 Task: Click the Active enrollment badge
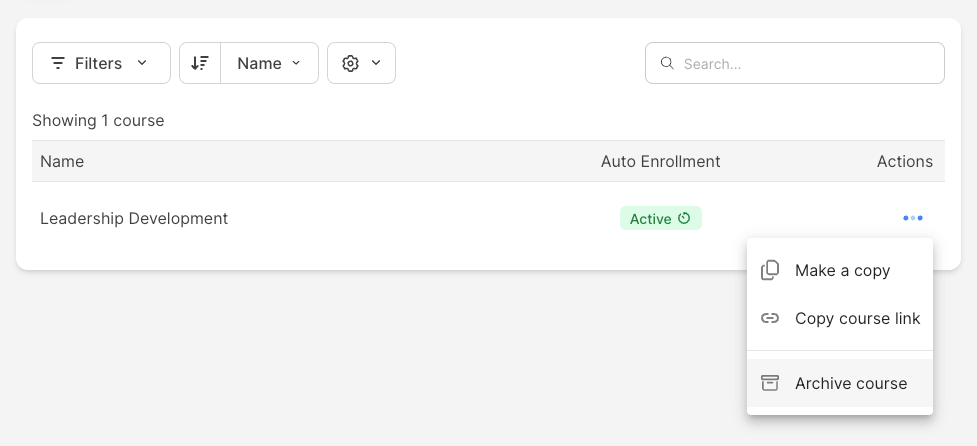click(660, 218)
